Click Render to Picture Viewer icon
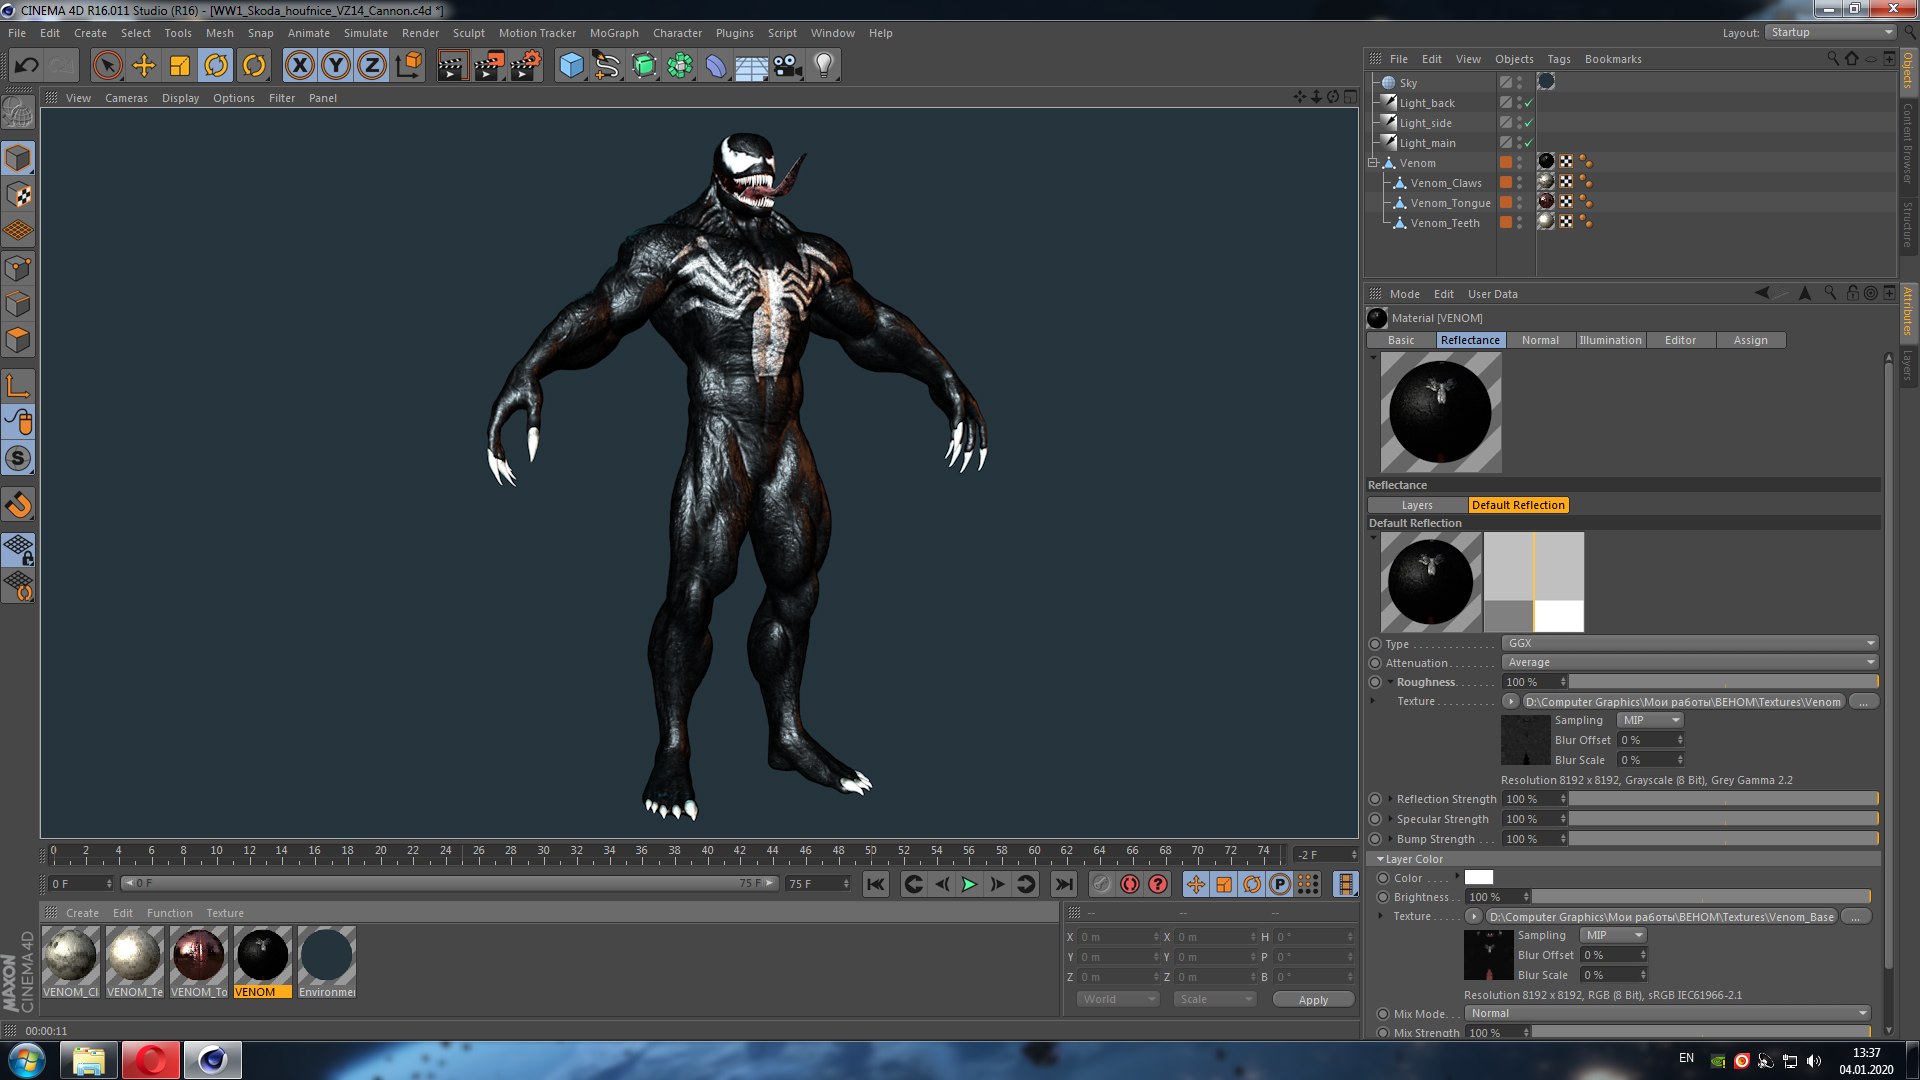This screenshot has width=1920, height=1080. [x=489, y=66]
